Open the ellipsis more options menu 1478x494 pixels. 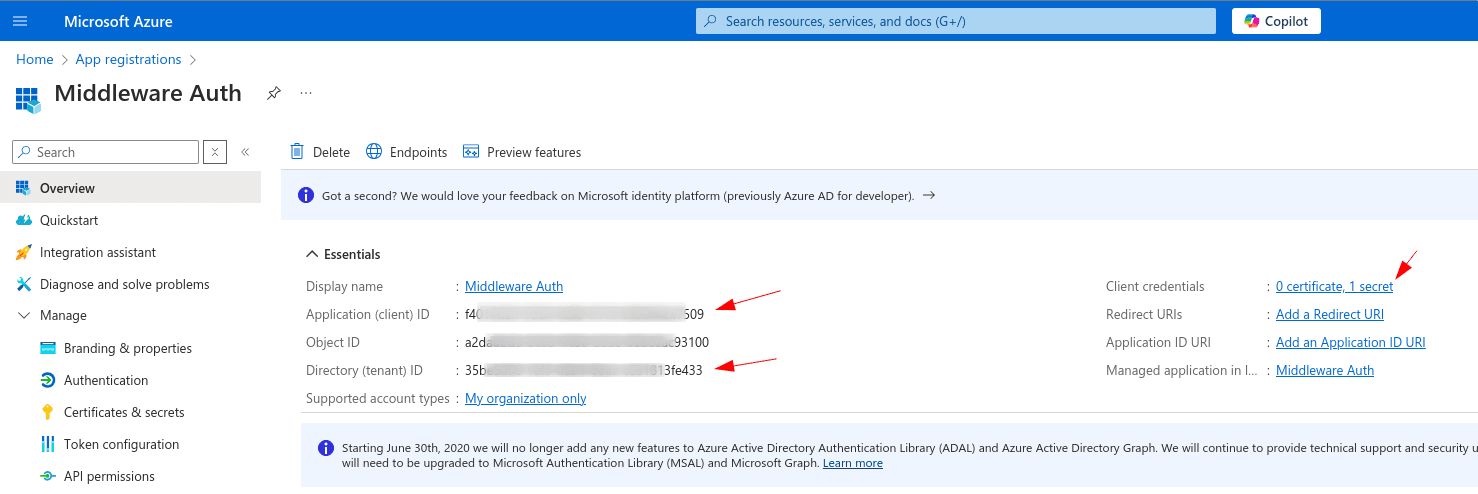tap(306, 93)
